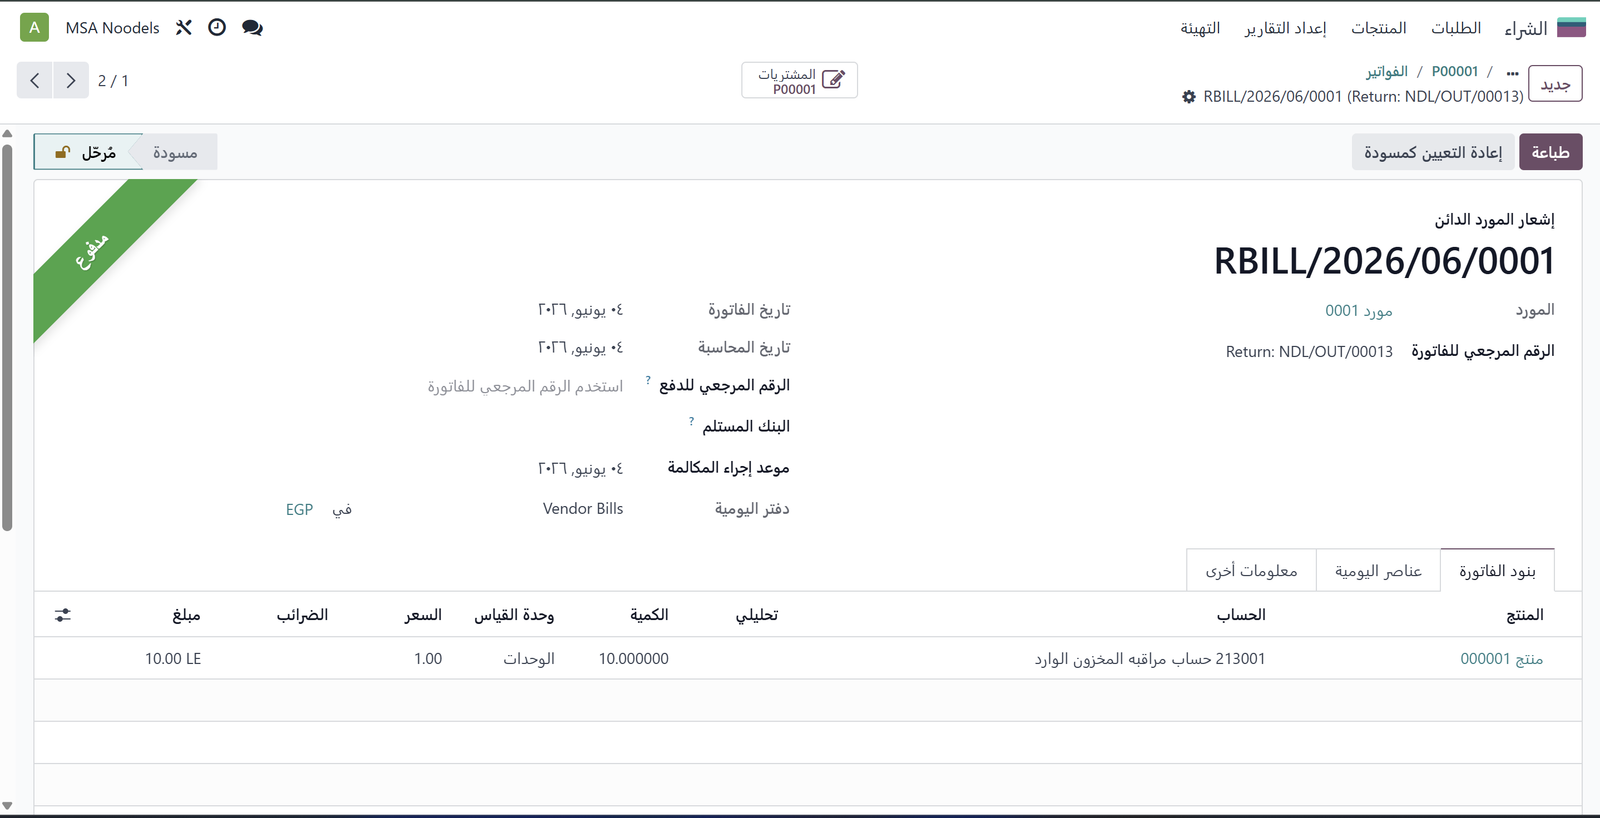Click the user avatar A icon
Image resolution: width=1600 pixels, height=818 pixels.
pos(34,27)
